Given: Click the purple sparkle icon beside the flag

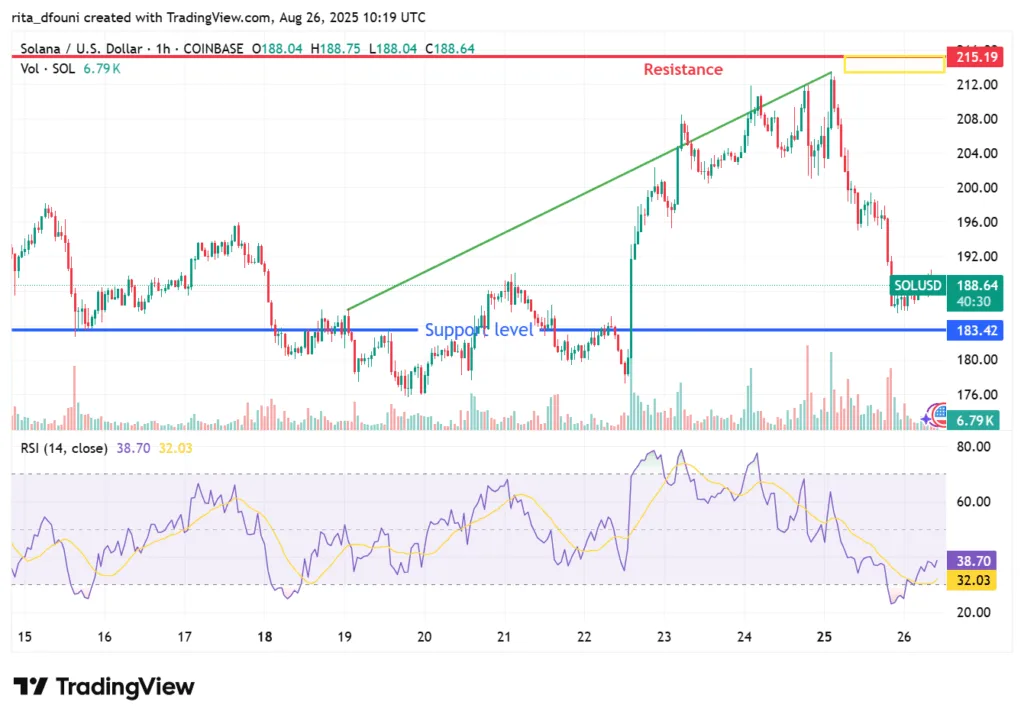Looking at the screenshot, I should pos(927,418).
